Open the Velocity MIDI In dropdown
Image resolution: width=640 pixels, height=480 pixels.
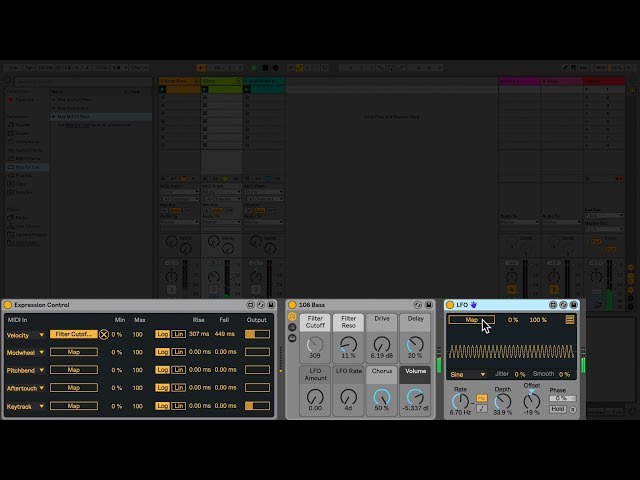pyautogui.click(x=25, y=335)
